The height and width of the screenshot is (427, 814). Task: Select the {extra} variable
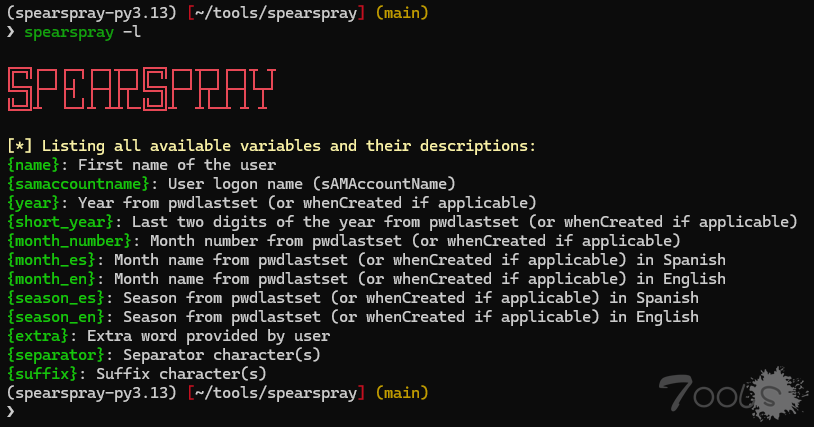42,336
